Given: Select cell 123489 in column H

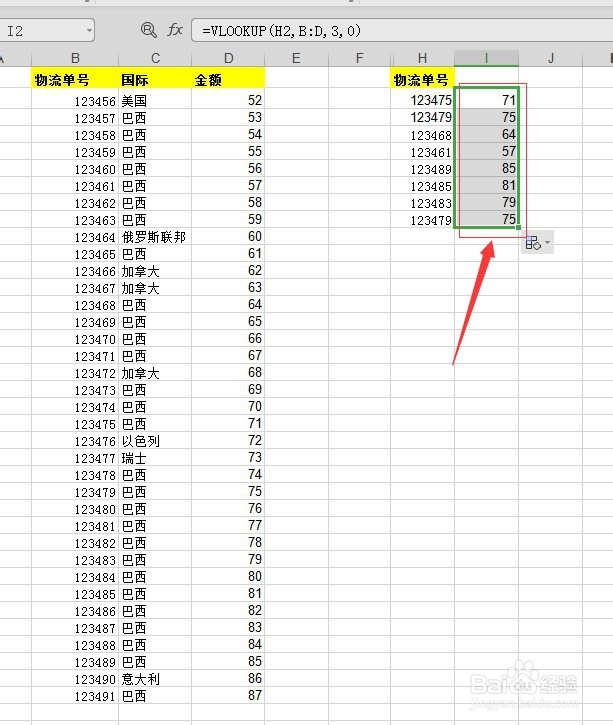Looking at the screenshot, I should 423,168.
